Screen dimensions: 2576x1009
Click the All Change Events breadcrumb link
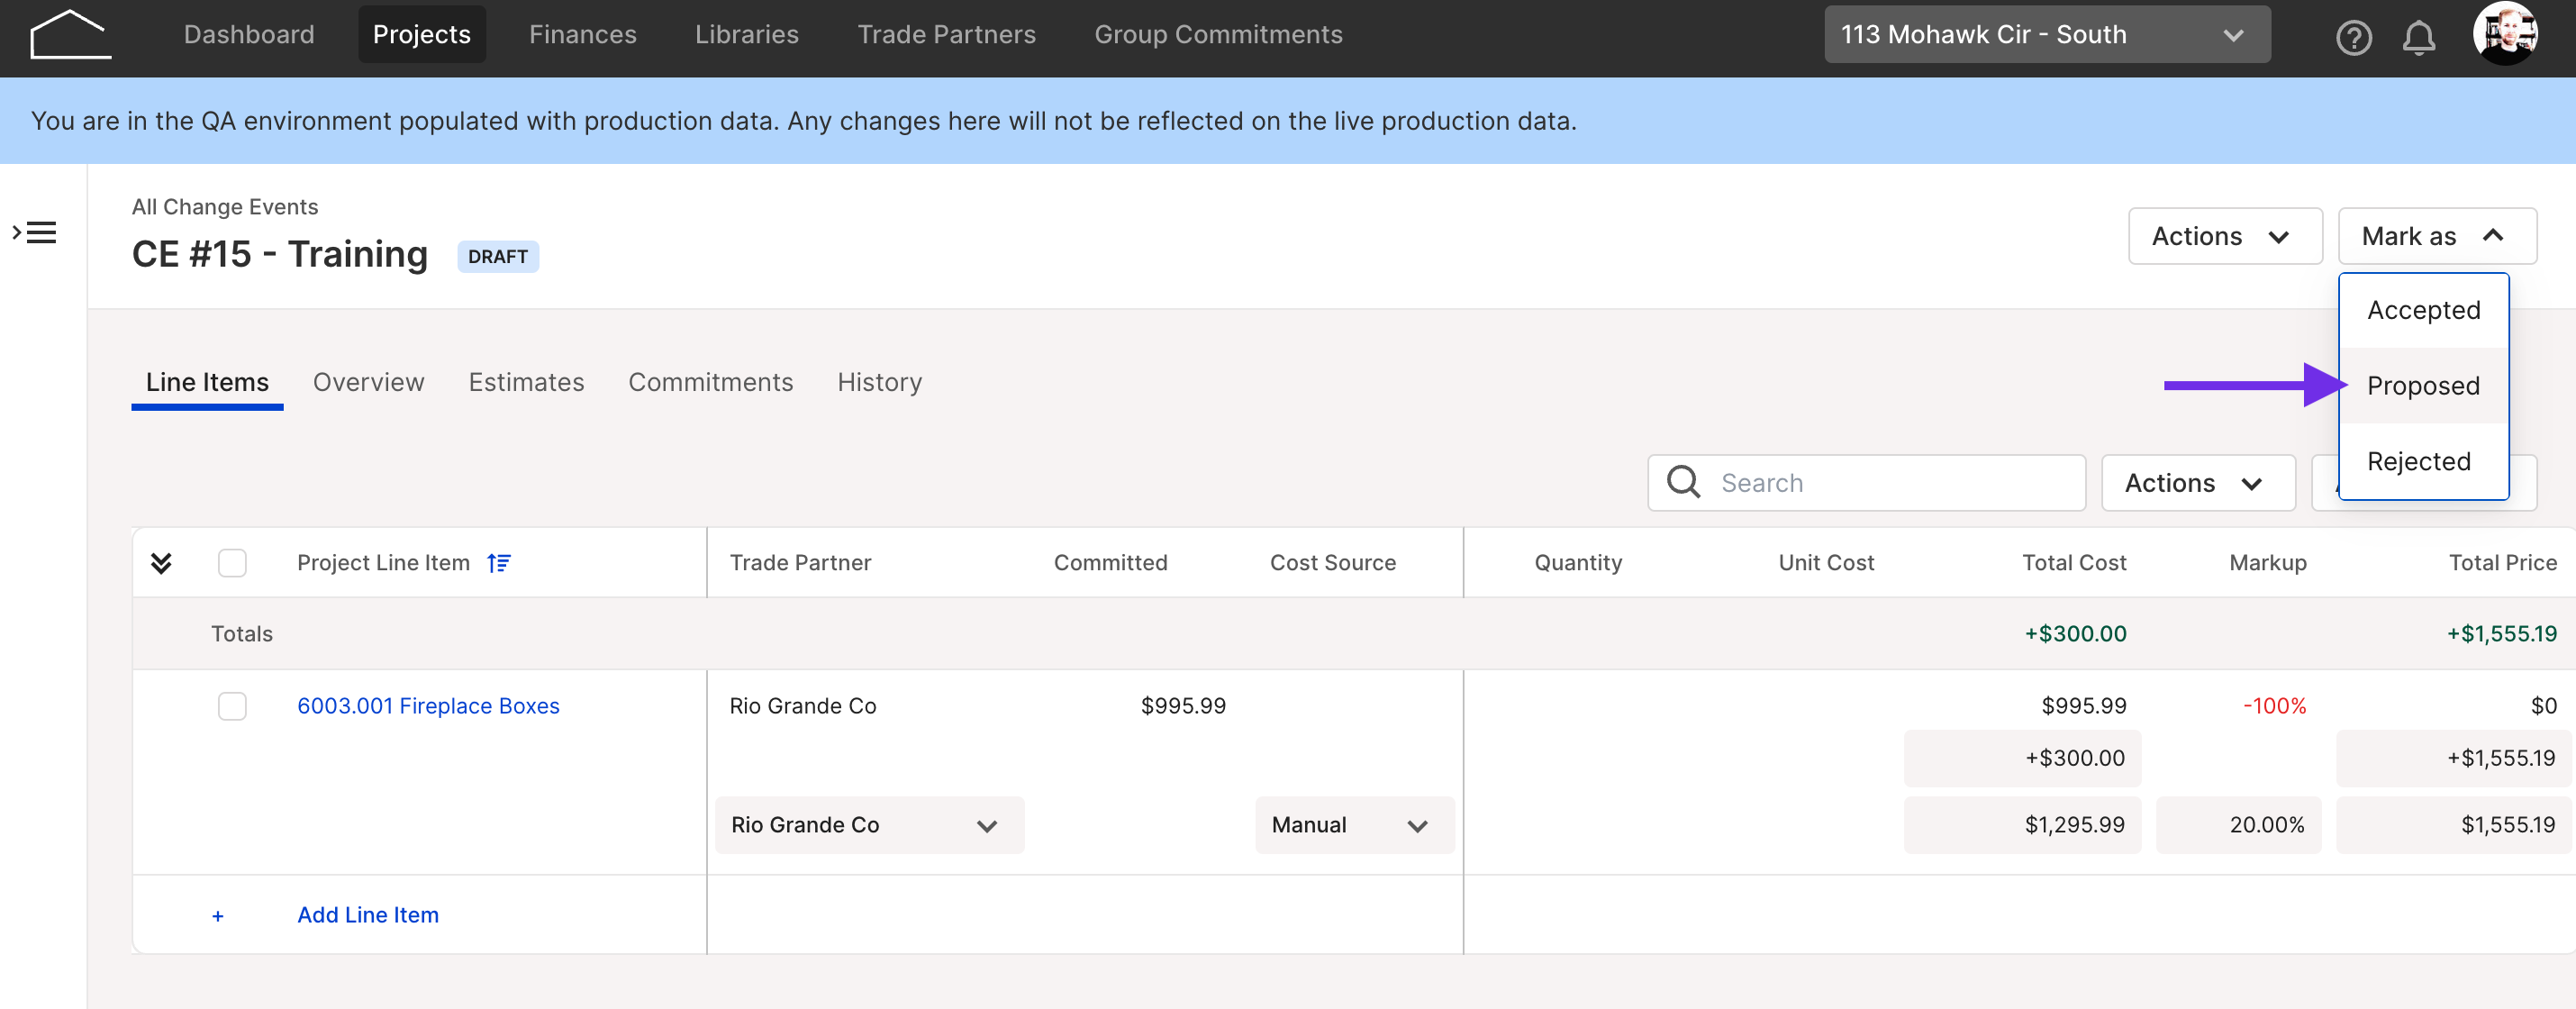(225, 207)
